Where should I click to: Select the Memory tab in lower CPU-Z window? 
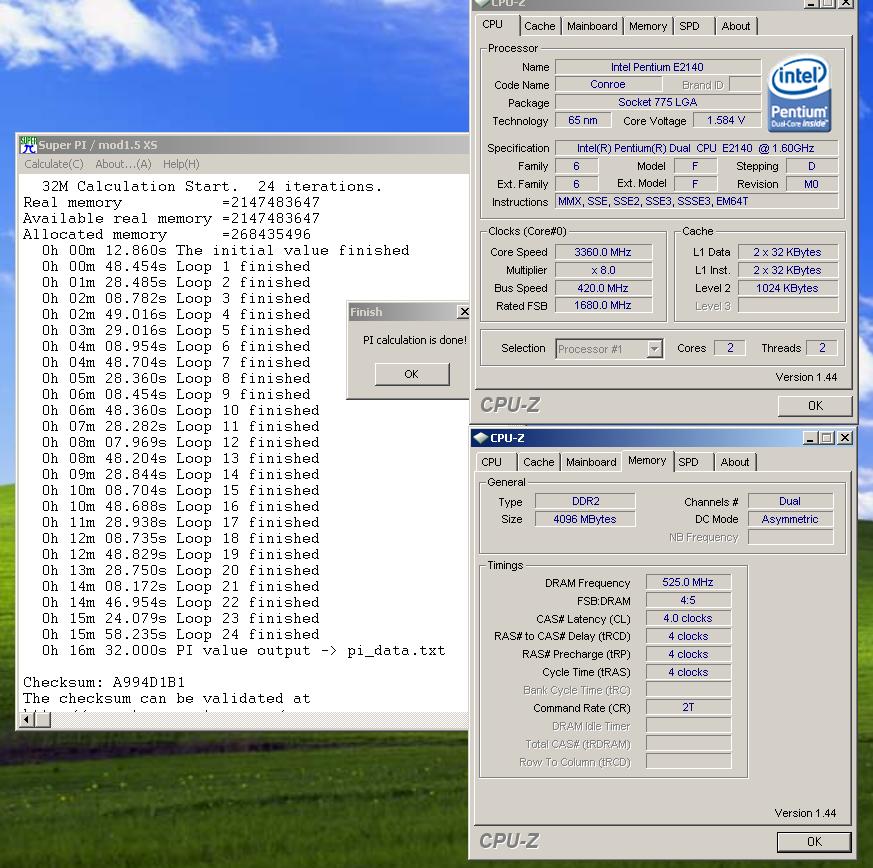click(x=647, y=460)
